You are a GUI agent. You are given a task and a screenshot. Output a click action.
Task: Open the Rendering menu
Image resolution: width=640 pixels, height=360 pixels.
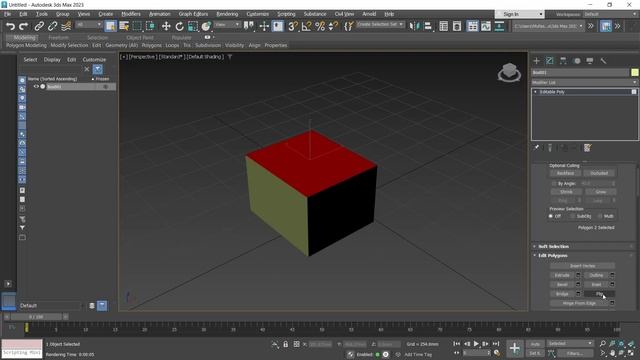coord(227,14)
